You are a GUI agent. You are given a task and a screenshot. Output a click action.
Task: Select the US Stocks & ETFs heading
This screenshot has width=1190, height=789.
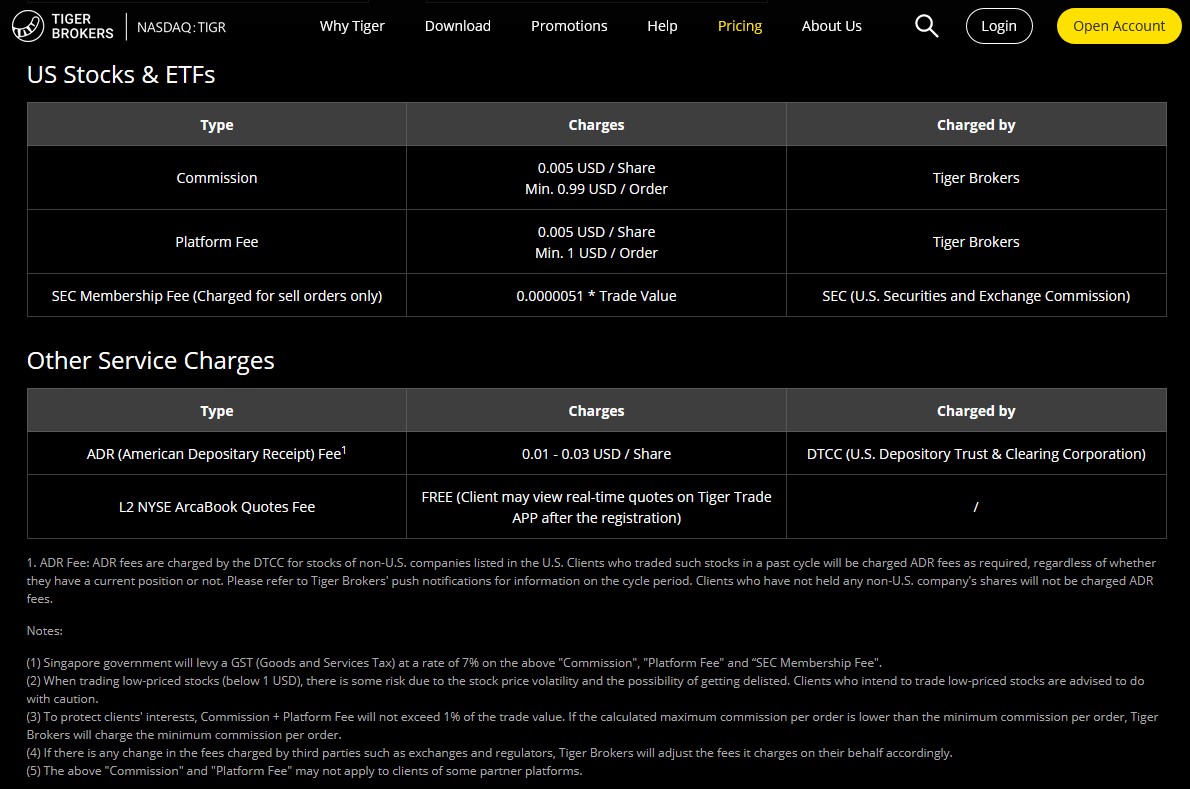coord(121,74)
